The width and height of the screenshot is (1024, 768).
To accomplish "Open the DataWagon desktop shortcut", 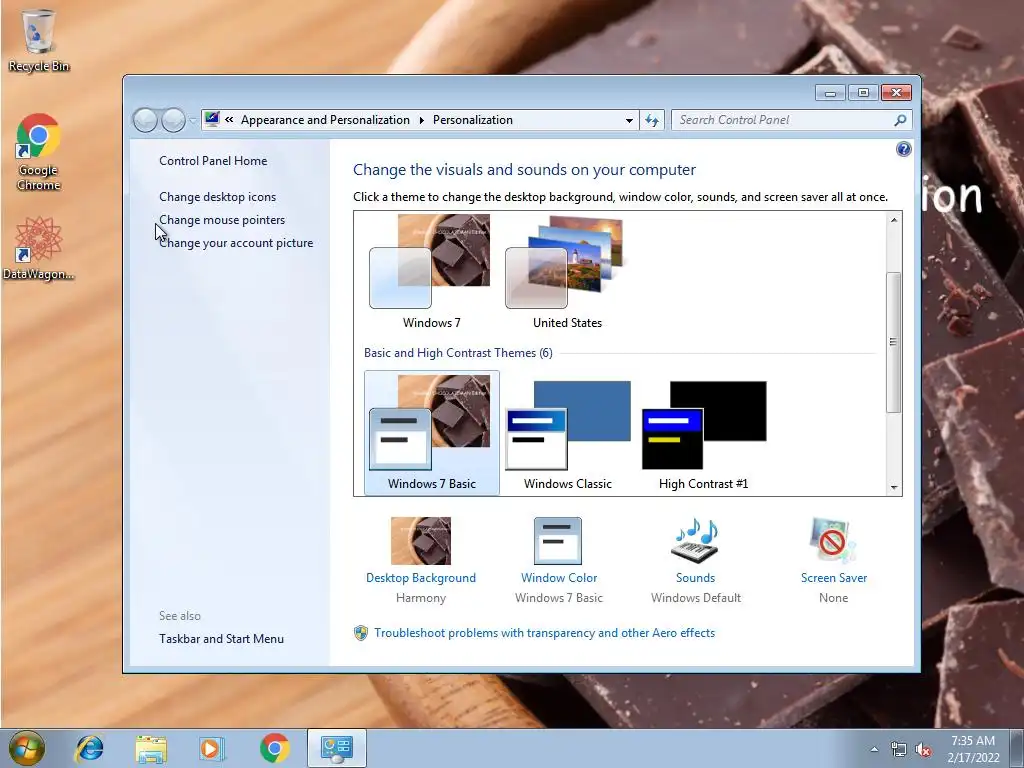I will point(38,248).
